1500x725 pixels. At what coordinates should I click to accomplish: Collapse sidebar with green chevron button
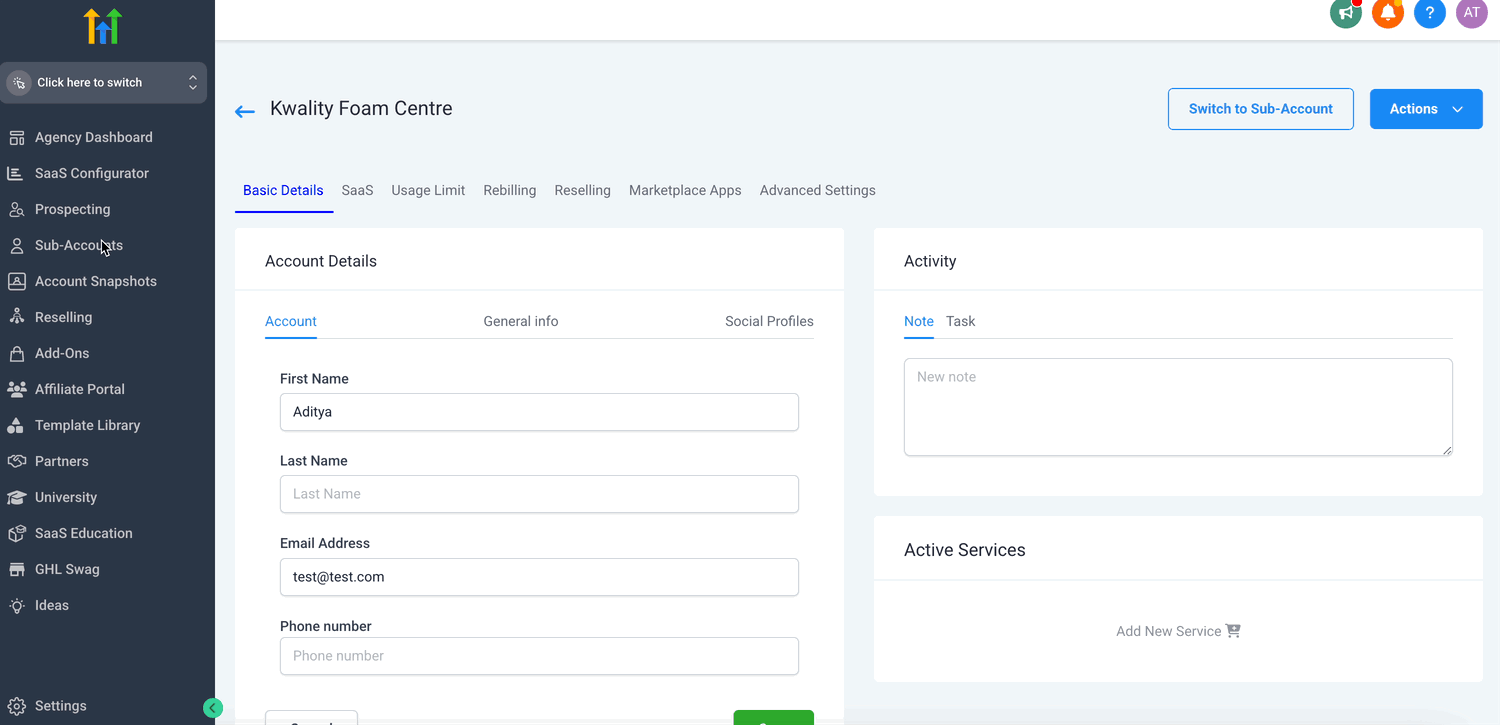tap(213, 708)
